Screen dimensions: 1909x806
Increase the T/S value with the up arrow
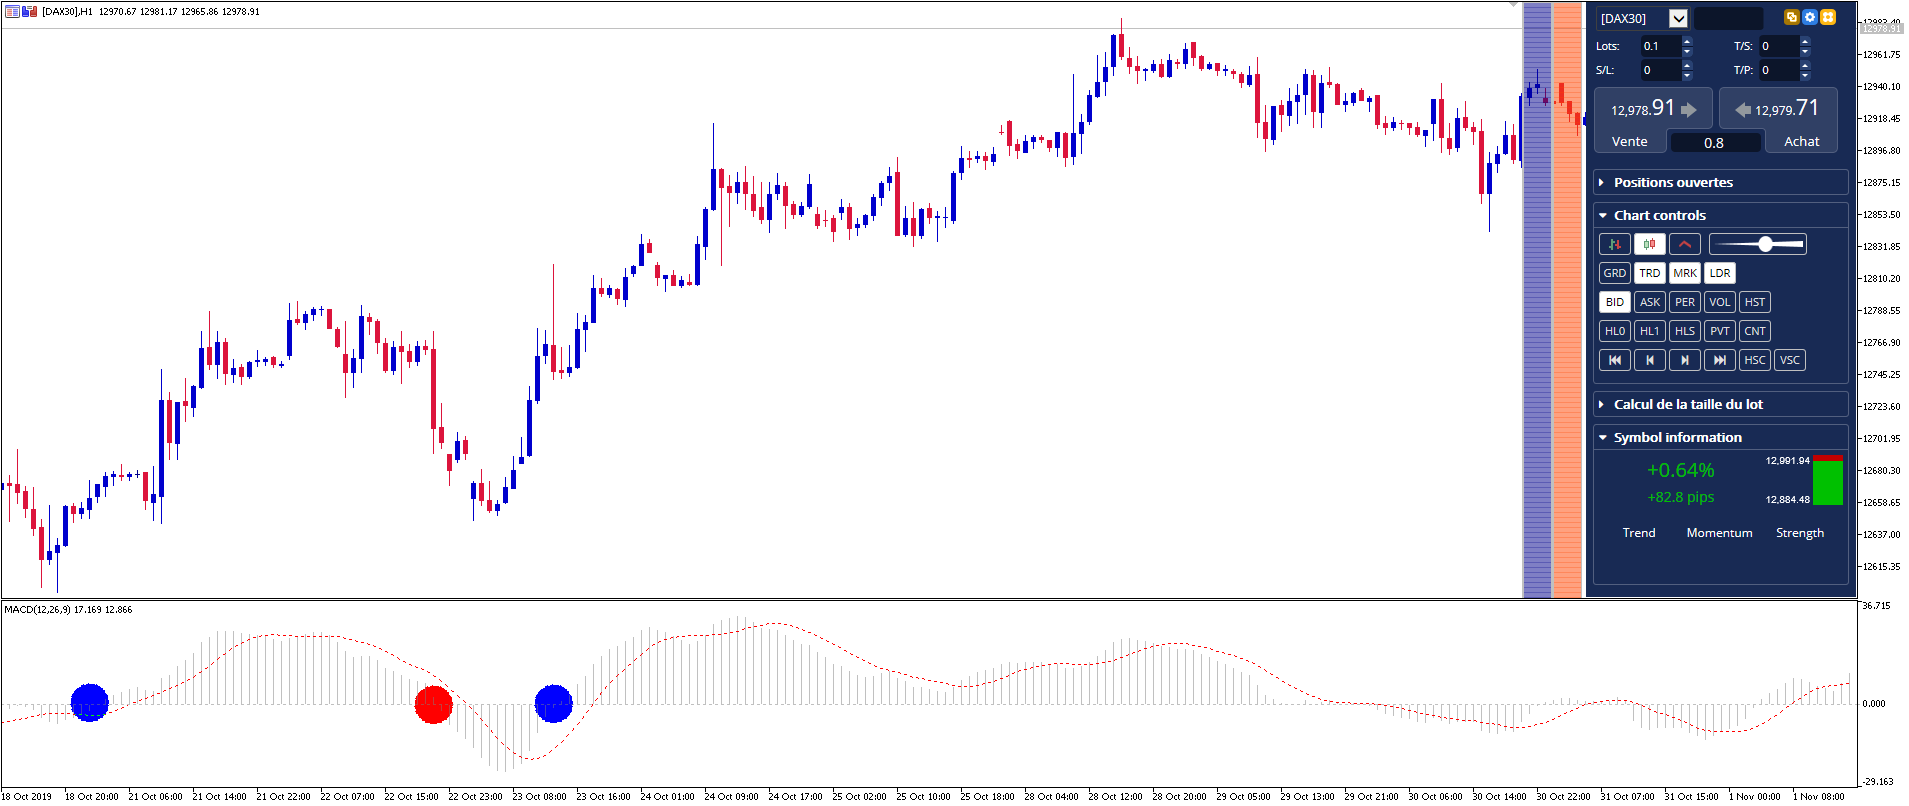pyautogui.click(x=1805, y=41)
